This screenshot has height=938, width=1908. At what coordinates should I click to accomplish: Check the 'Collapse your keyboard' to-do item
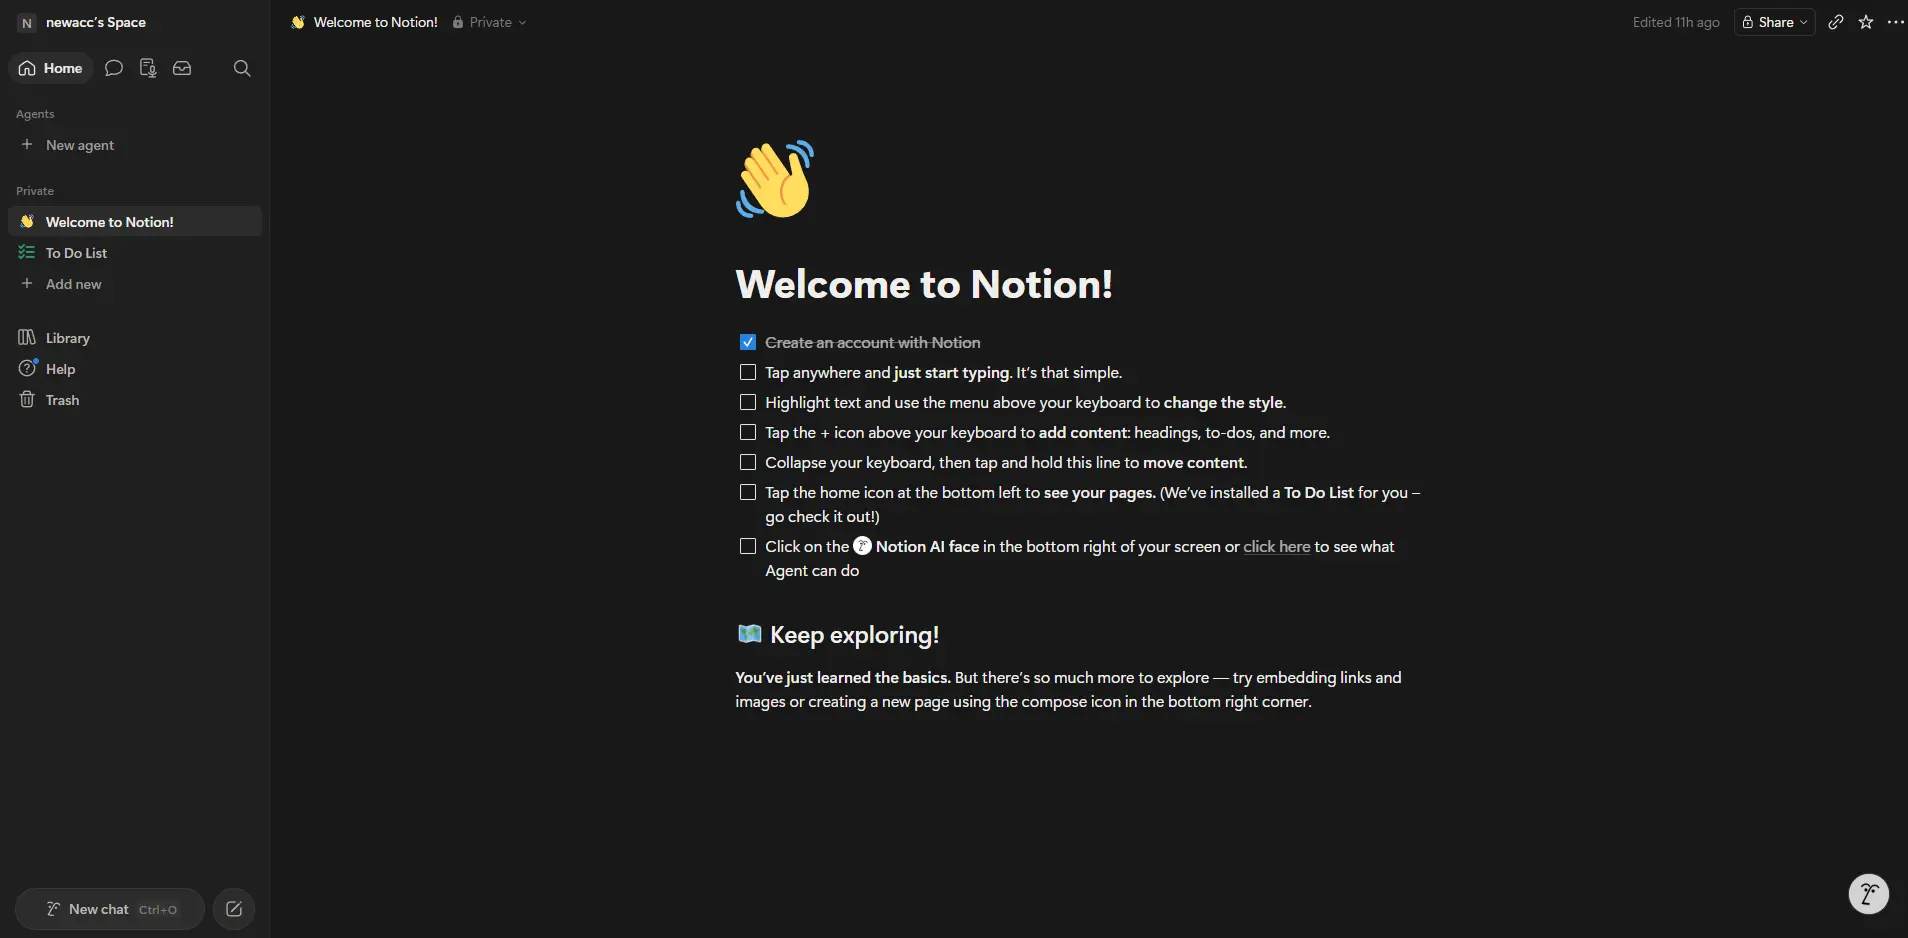tap(748, 462)
